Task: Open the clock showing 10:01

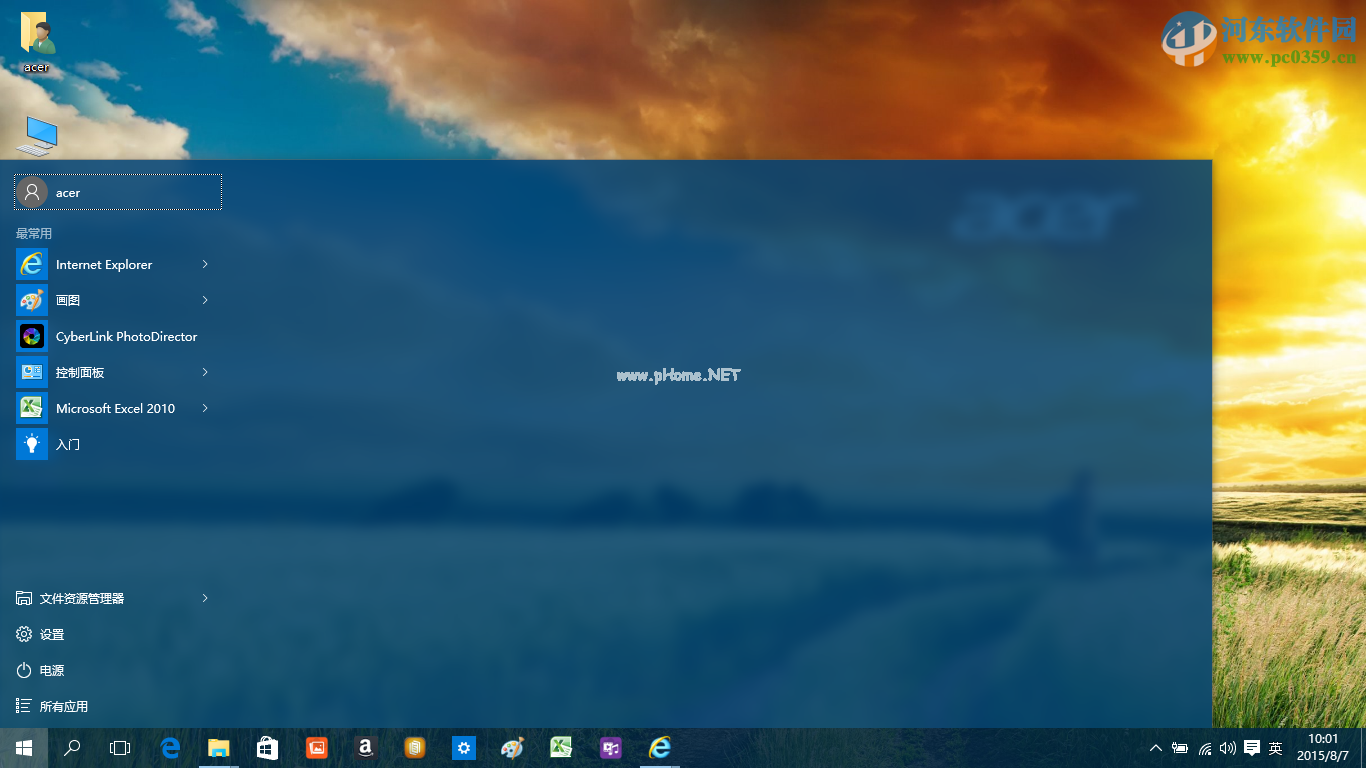Action: [x=1323, y=748]
